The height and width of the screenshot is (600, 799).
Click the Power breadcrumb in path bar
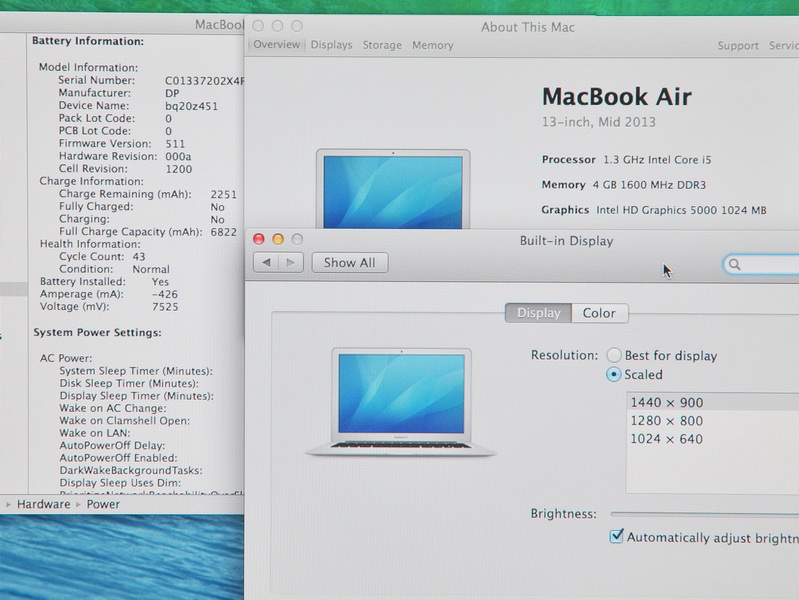(x=103, y=504)
